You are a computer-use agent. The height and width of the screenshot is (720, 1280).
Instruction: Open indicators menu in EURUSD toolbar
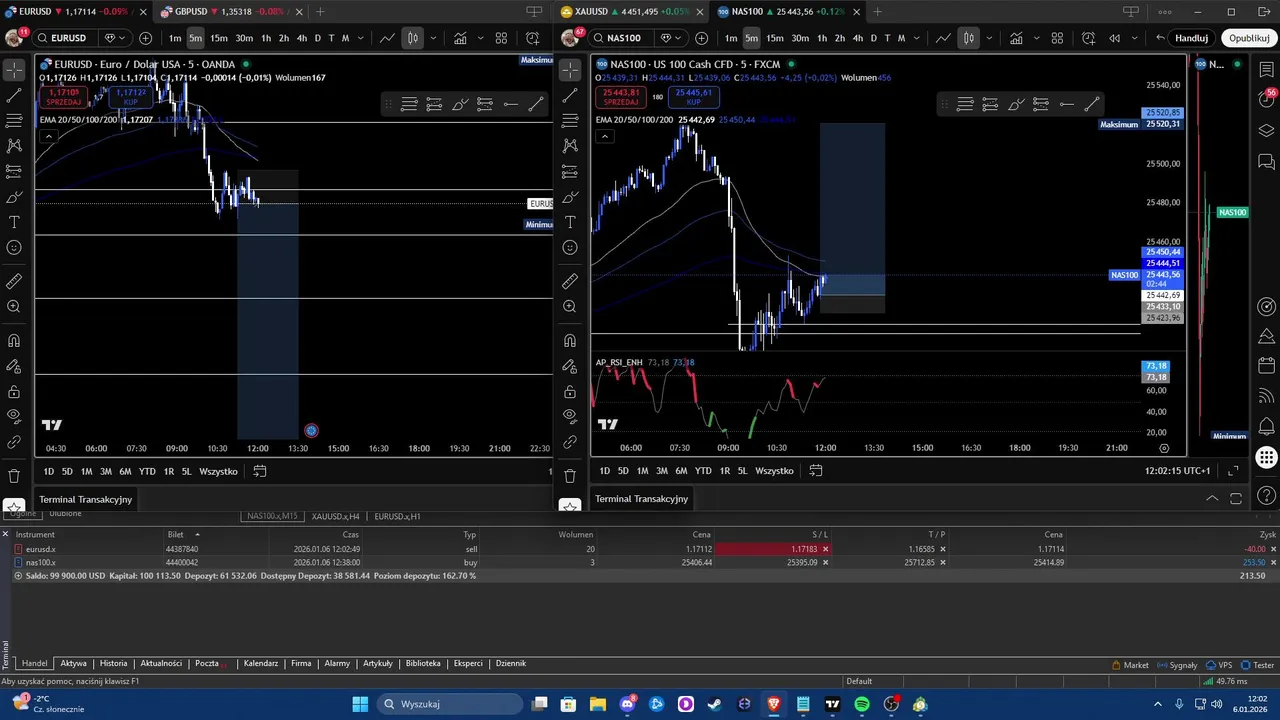pyautogui.click(x=460, y=38)
